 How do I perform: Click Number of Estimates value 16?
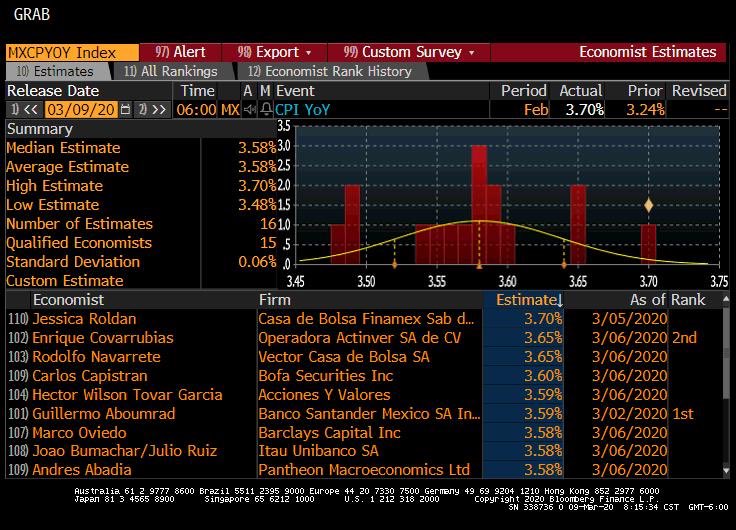268,224
